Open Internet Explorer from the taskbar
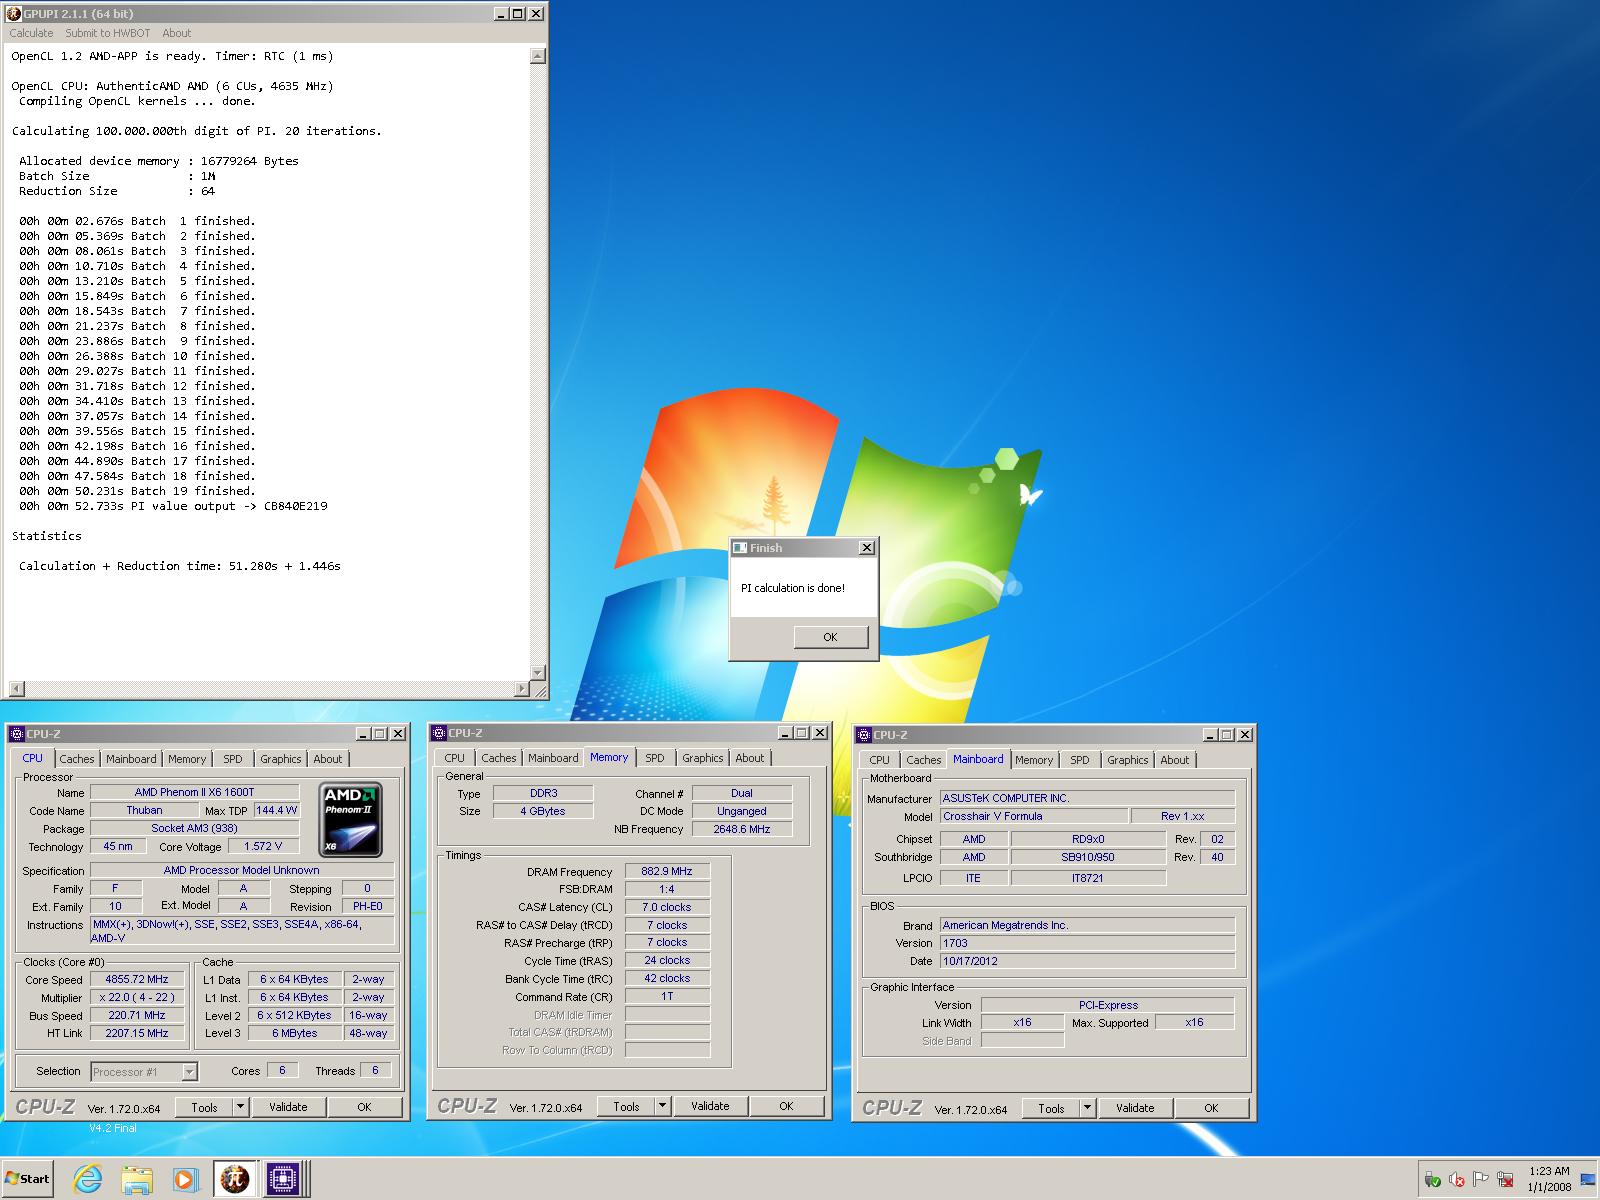1600x1200 pixels. (x=88, y=1179)
